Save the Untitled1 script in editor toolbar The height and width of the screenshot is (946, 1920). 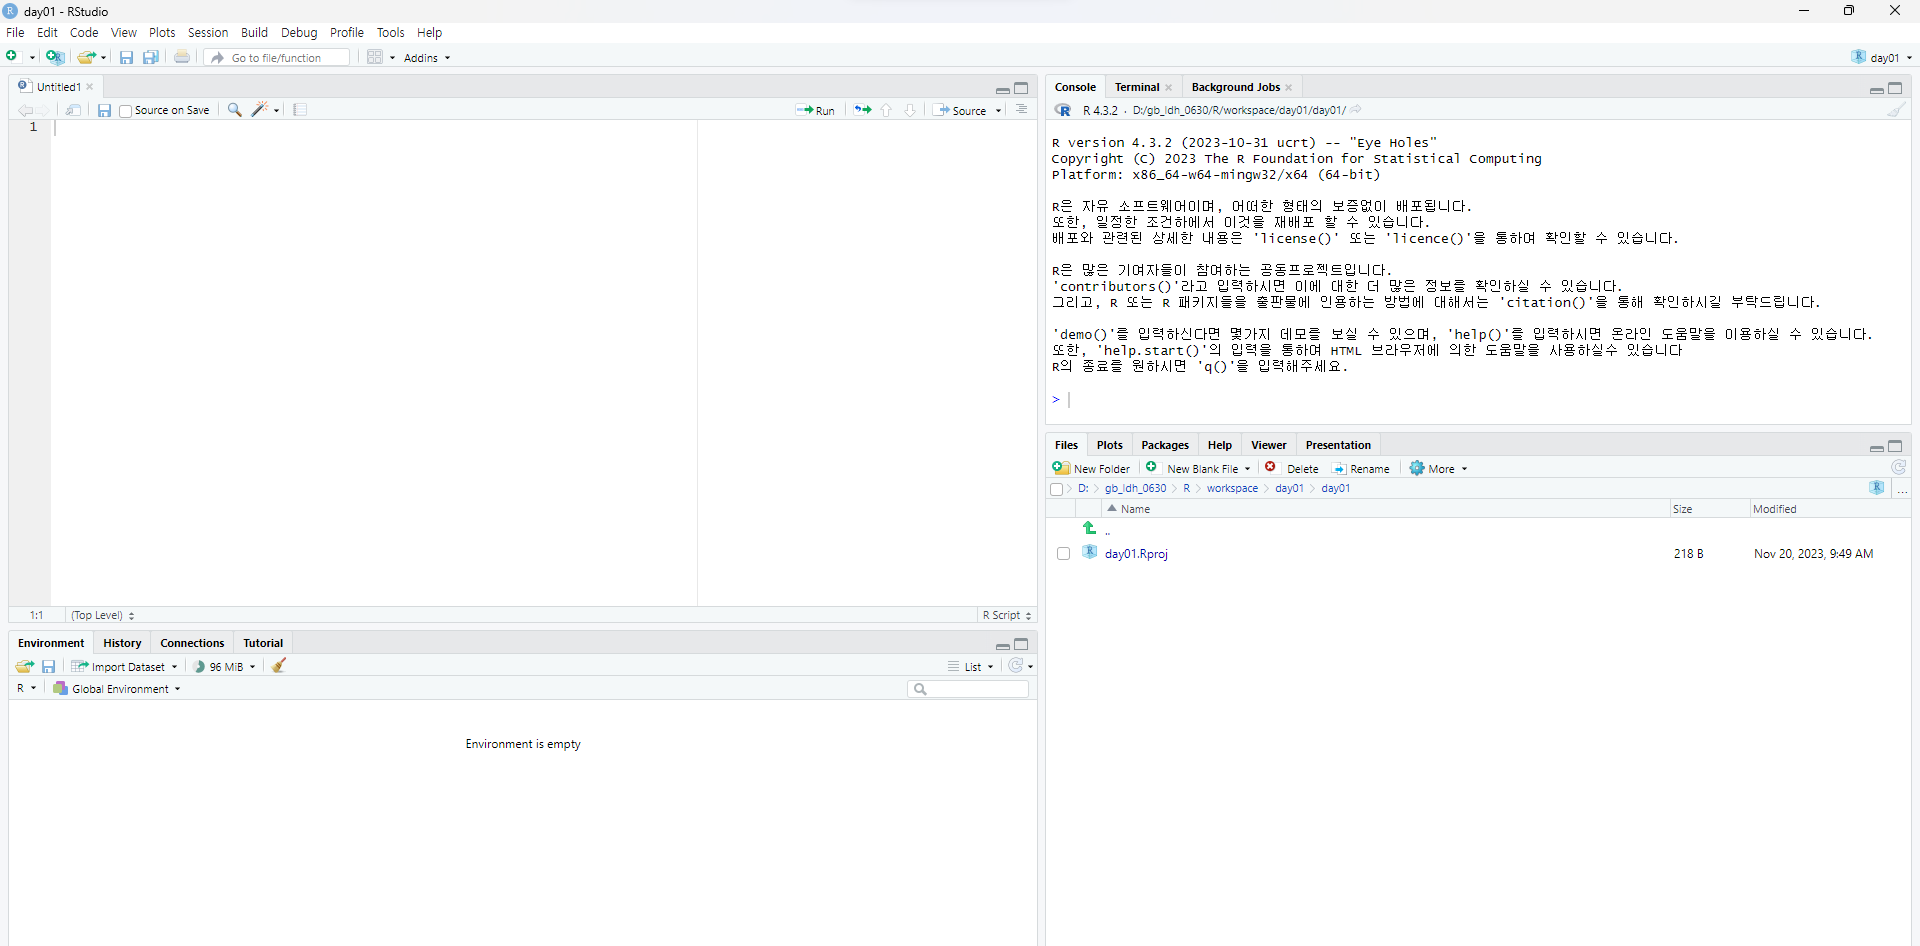pos(104,110)
